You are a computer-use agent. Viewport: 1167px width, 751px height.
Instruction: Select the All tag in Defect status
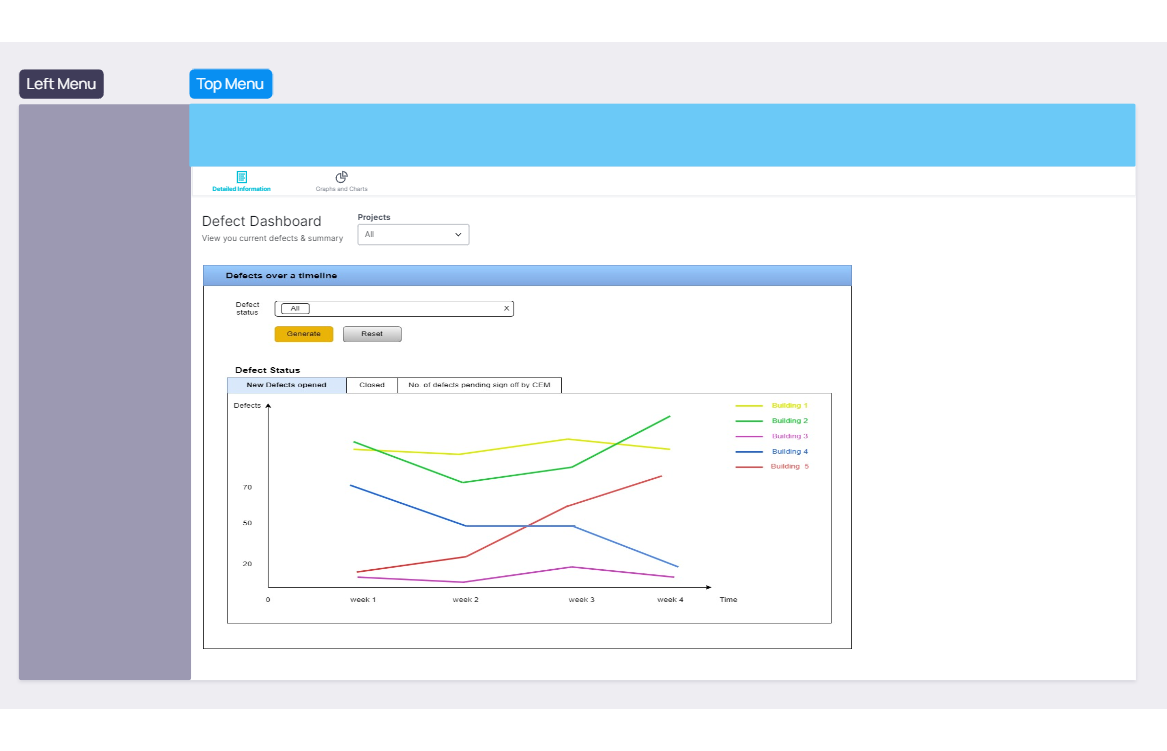295,308
